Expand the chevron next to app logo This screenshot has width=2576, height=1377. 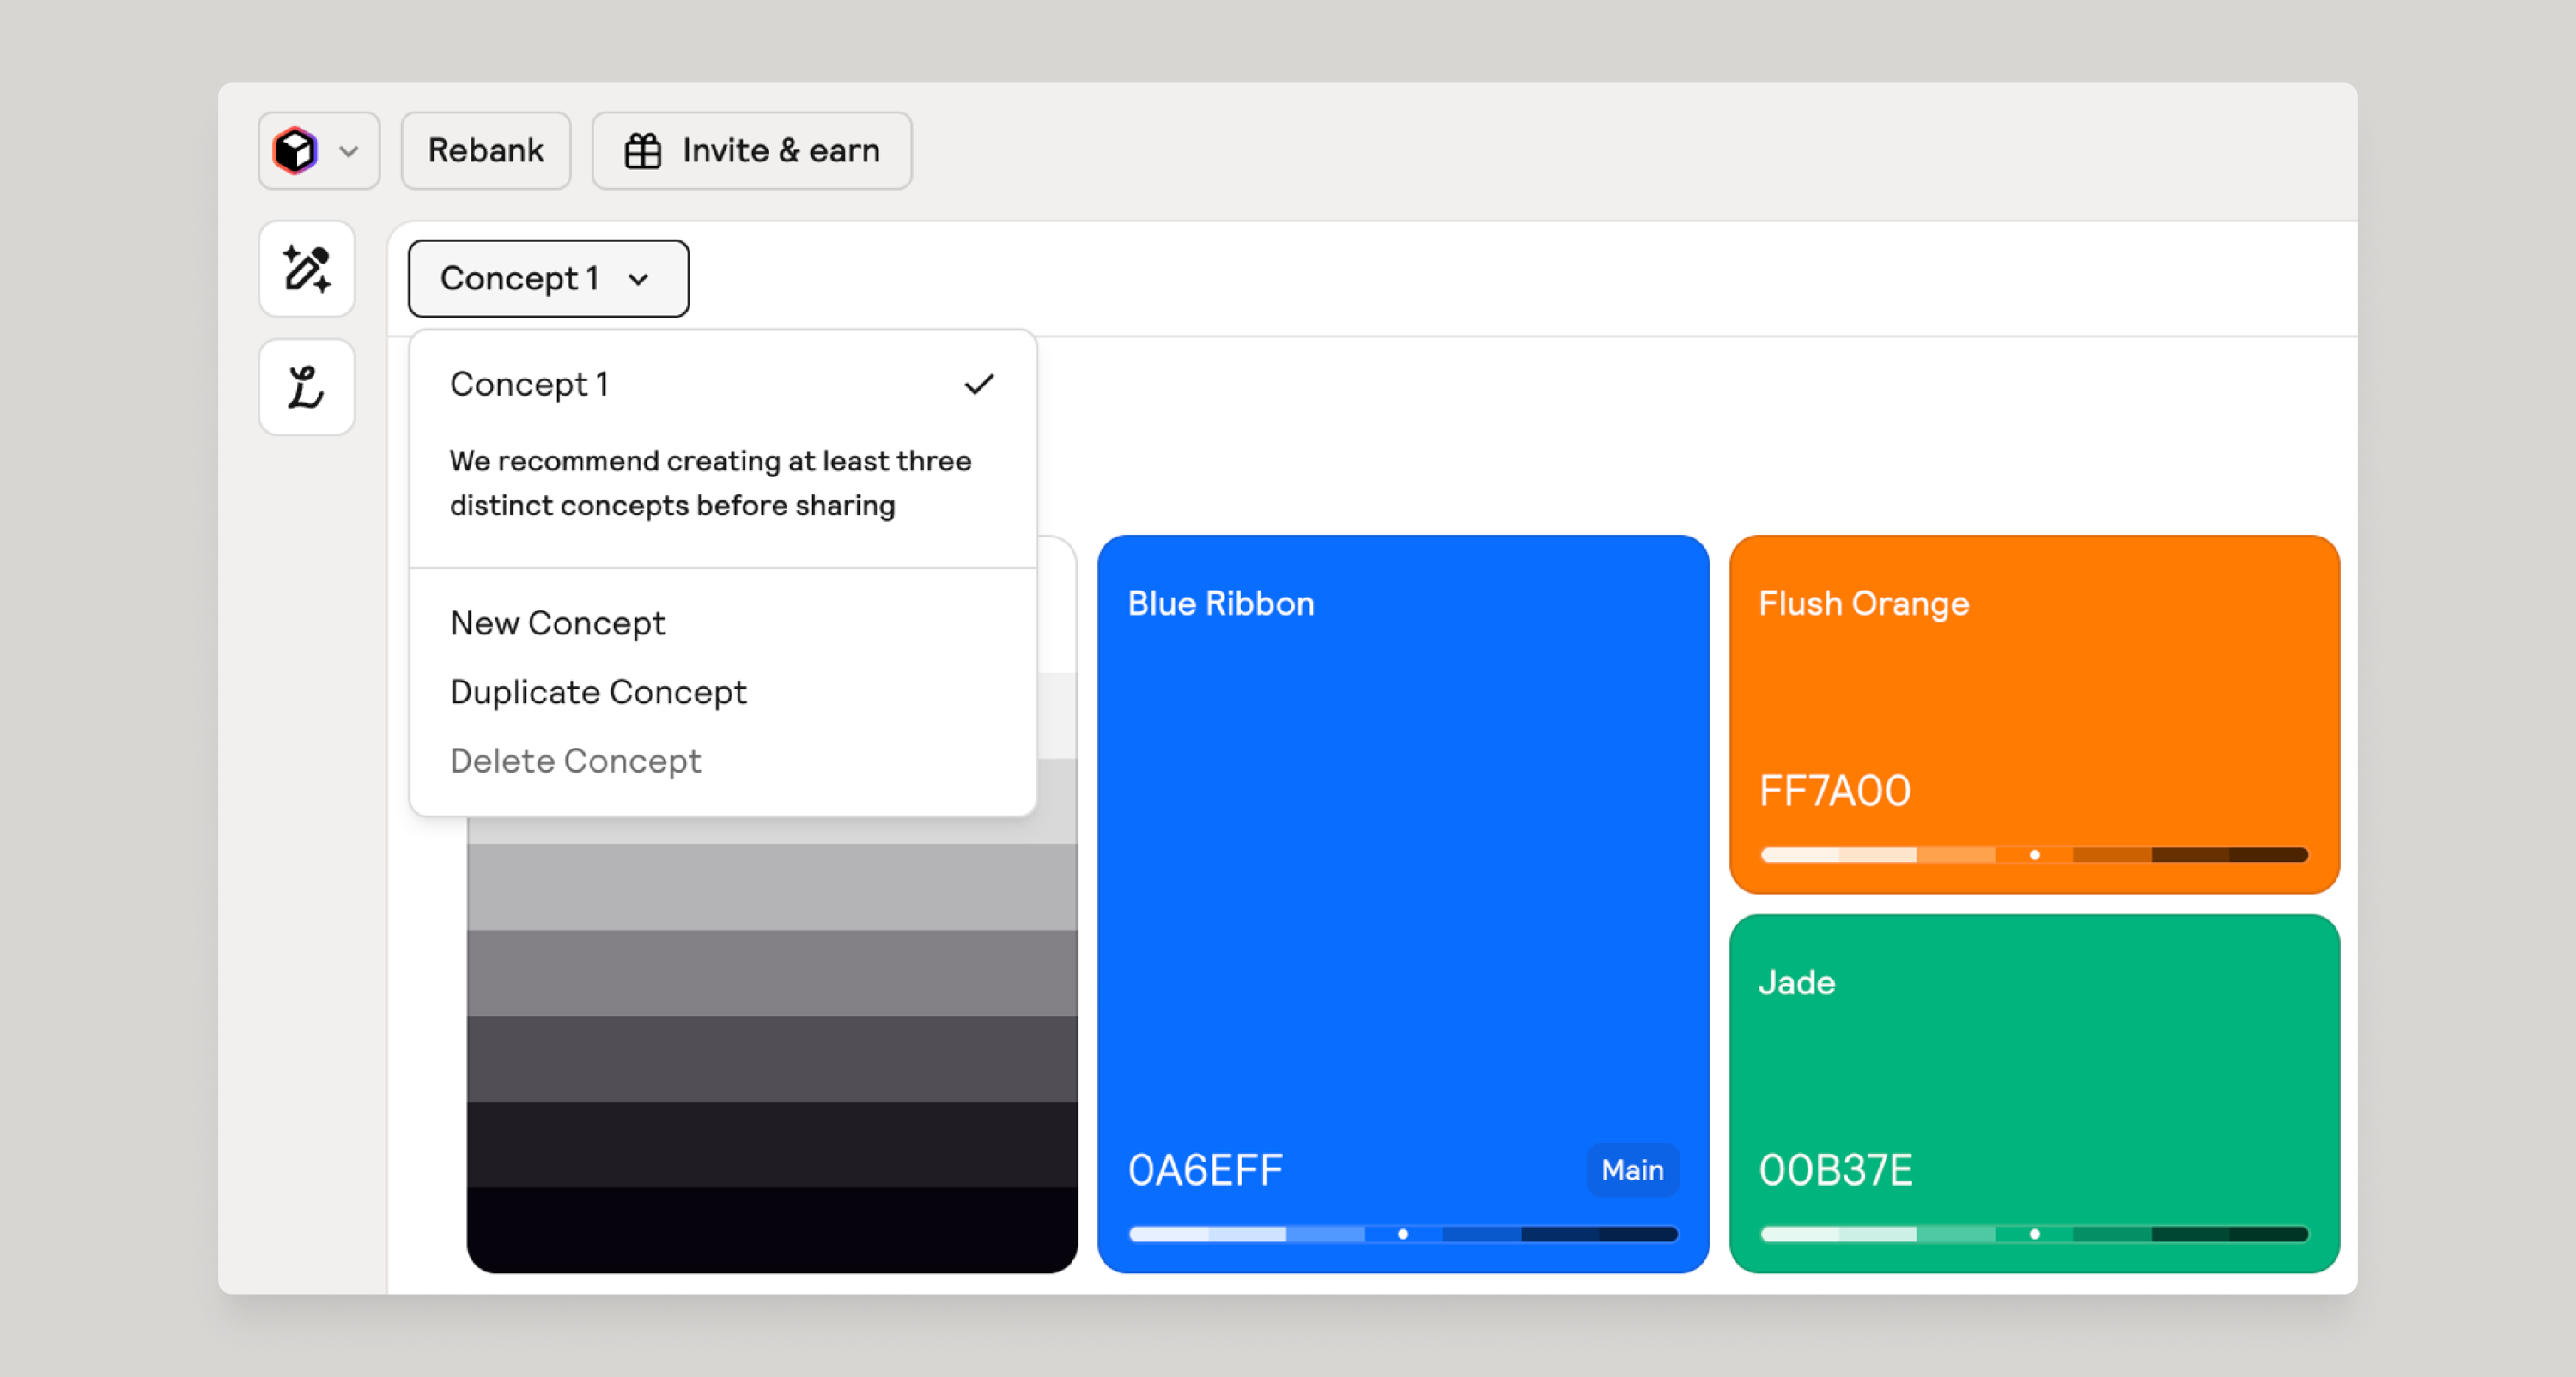click(349, 151)
